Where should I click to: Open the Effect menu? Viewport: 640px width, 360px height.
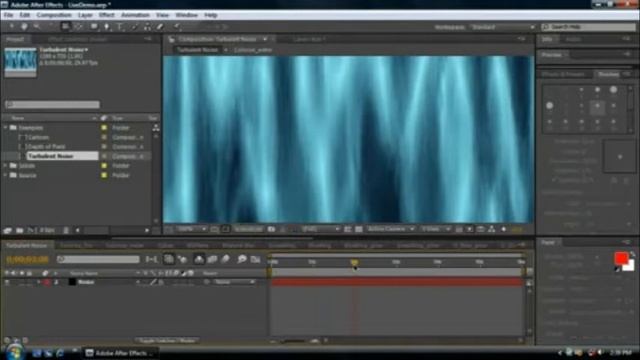click(107, 15)
